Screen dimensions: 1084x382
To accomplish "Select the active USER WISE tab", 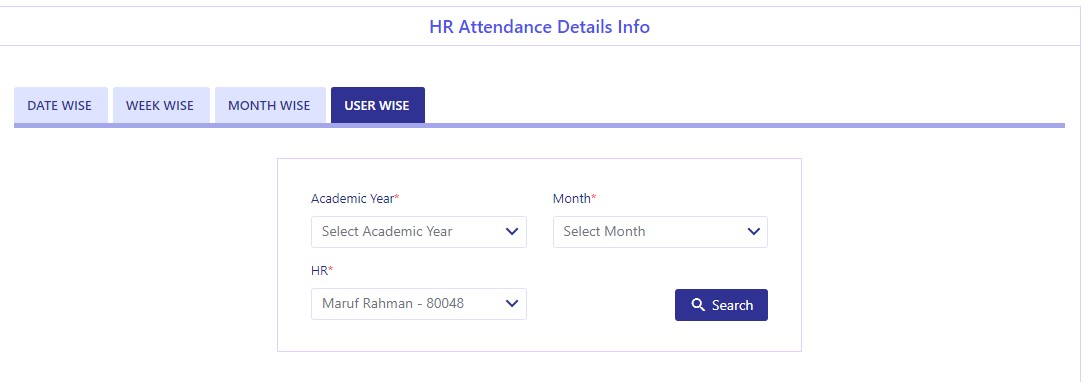I will [377, 106].
